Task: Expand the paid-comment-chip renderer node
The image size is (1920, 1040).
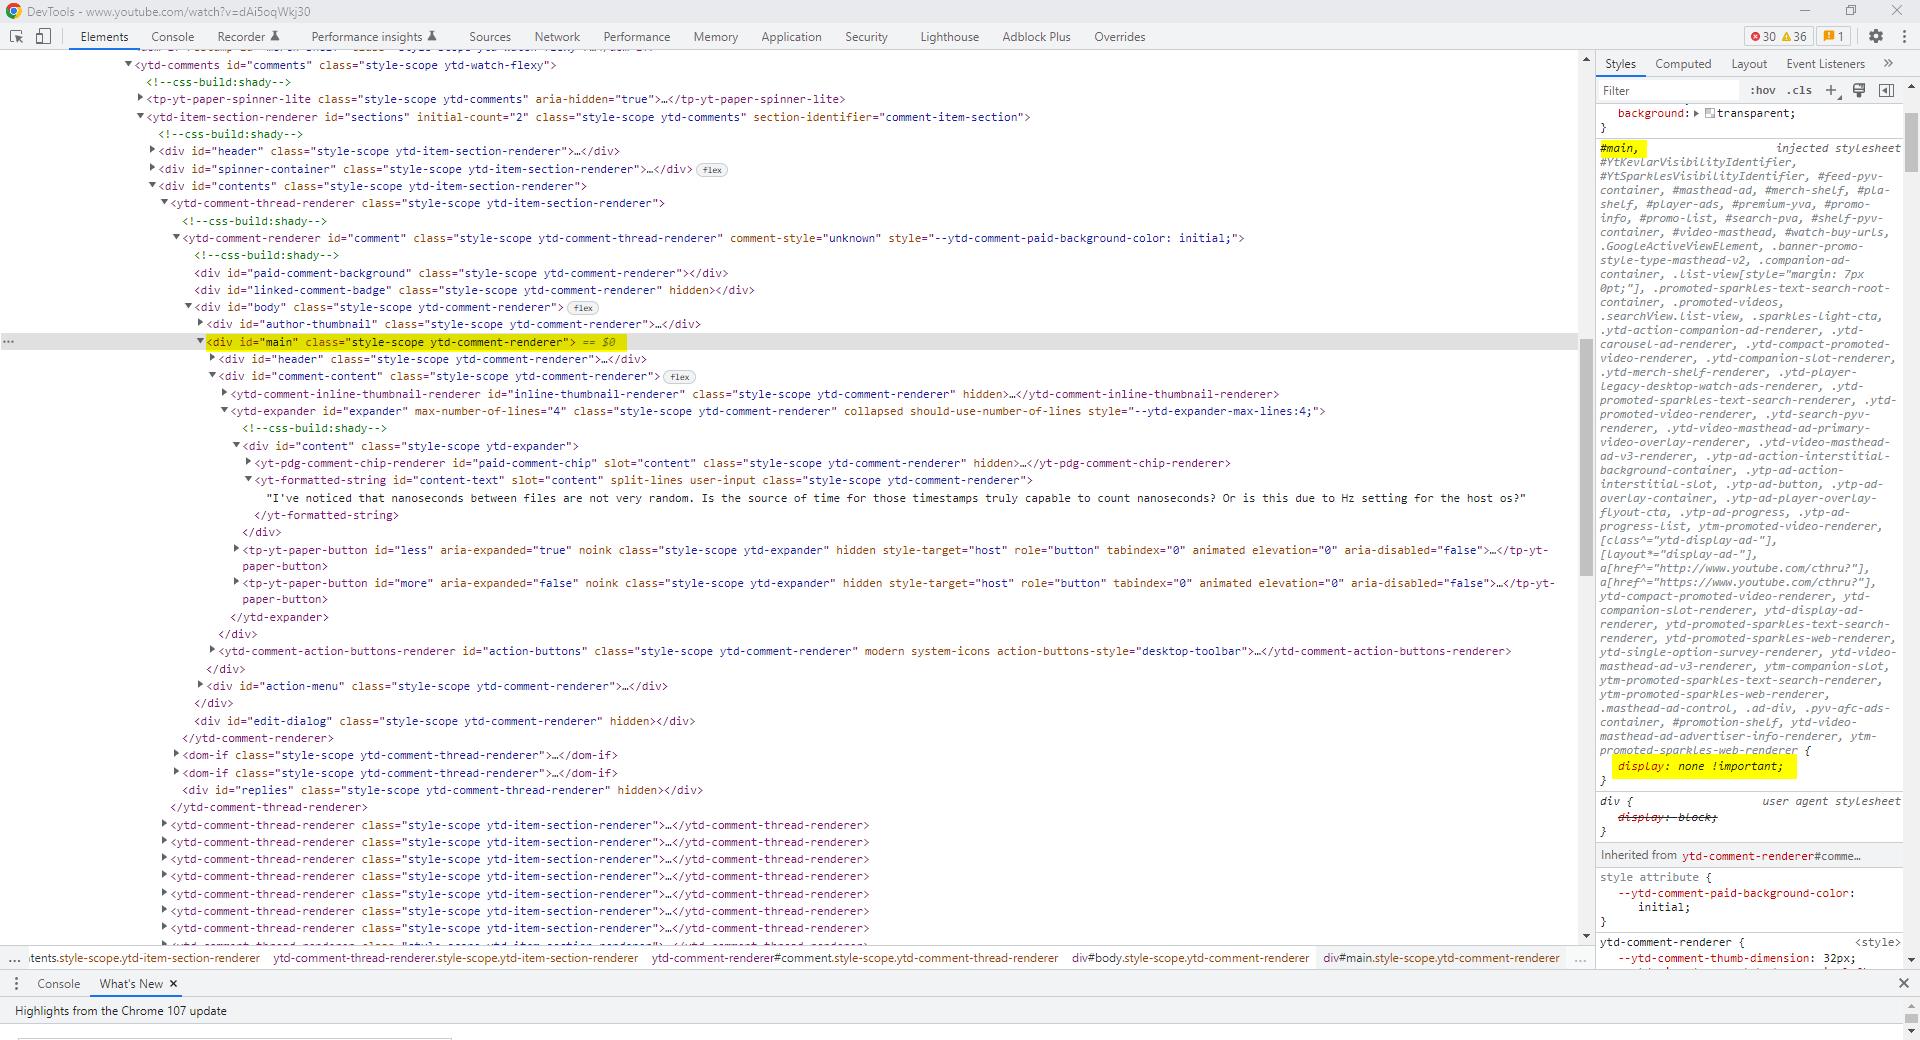Action: pyautogui.click(x=248, y=463)
